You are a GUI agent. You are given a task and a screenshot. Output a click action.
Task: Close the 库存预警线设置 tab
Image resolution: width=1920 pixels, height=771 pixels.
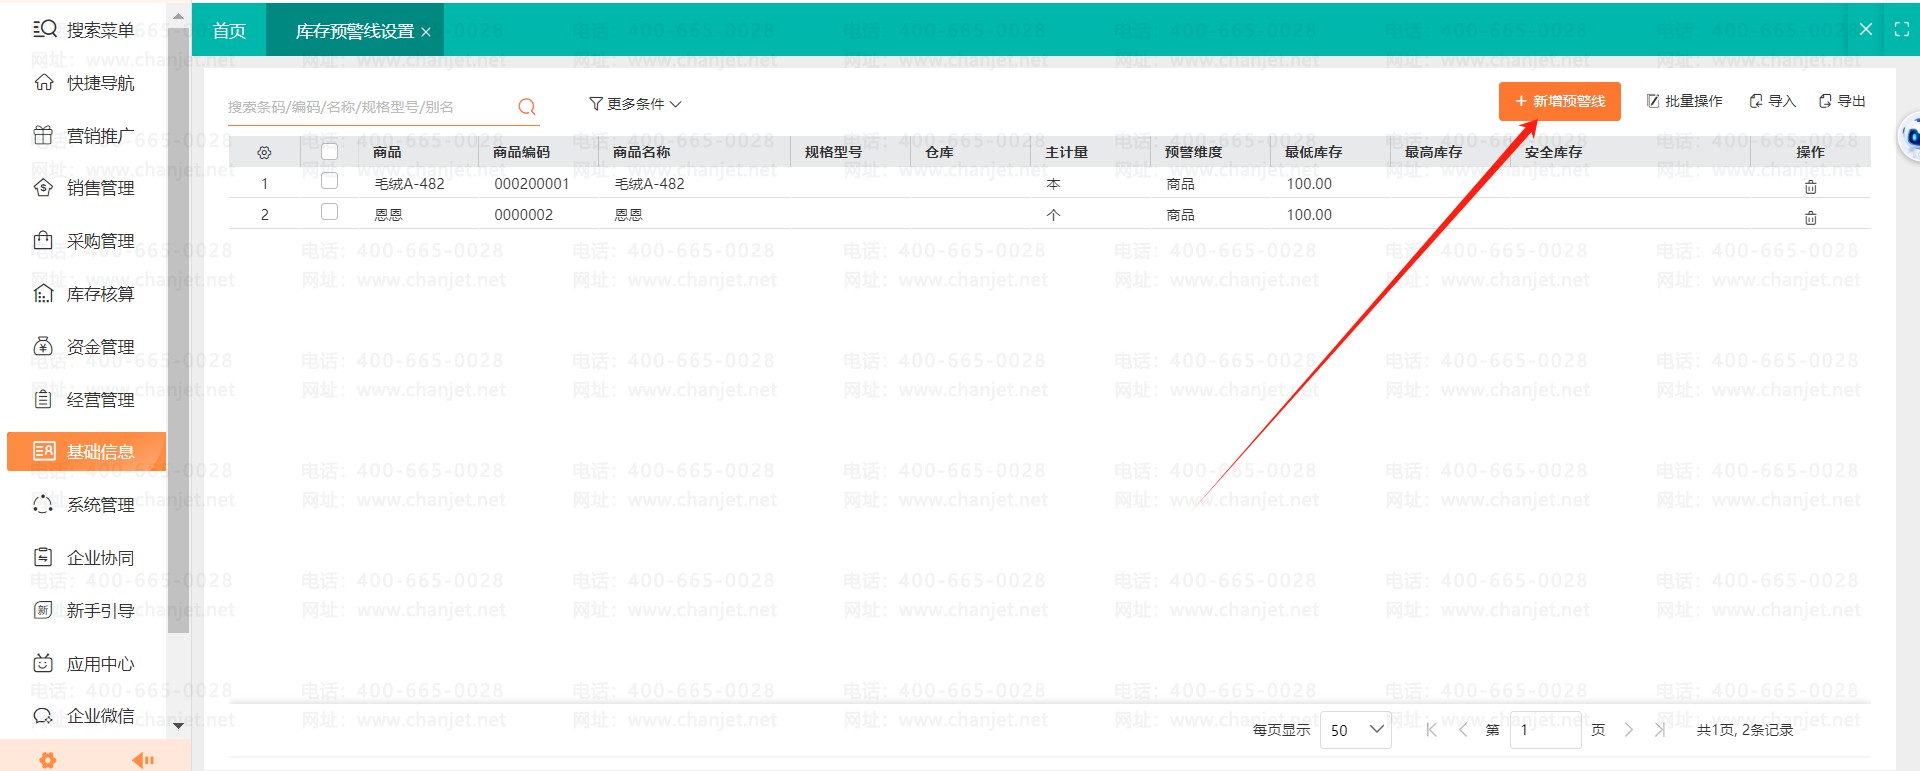pos(426,32)
